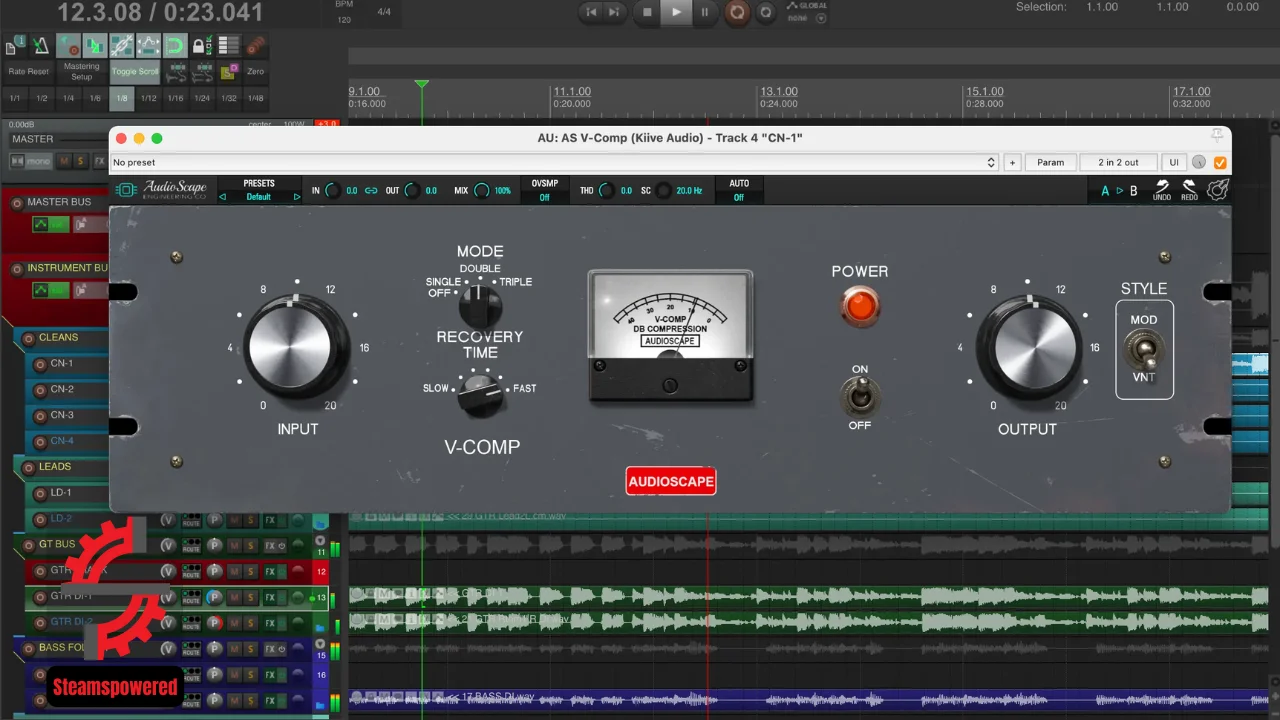Click the yellow S solo toolbar icon

tap(229, 72)
